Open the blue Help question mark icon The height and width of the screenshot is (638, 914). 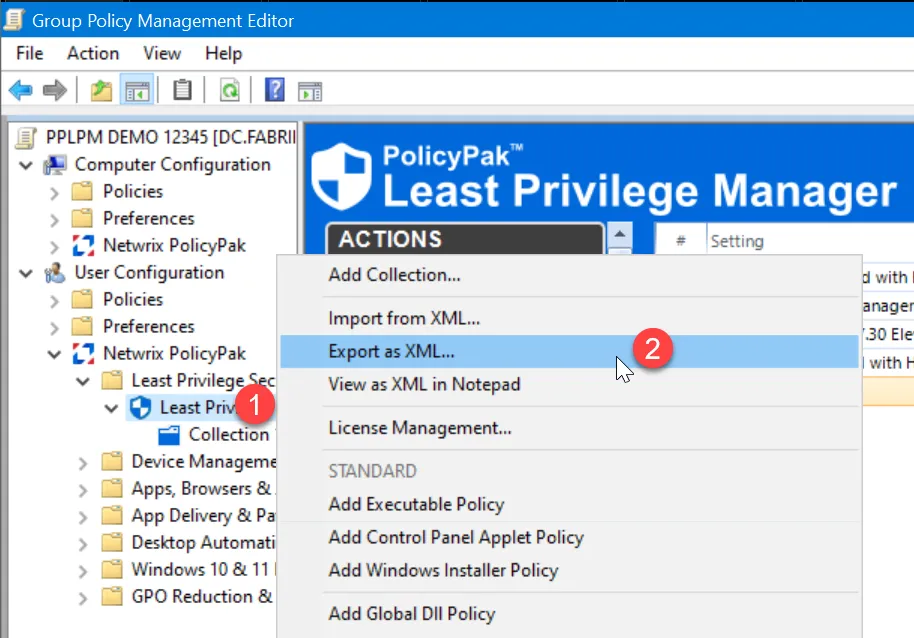(274, 91)
